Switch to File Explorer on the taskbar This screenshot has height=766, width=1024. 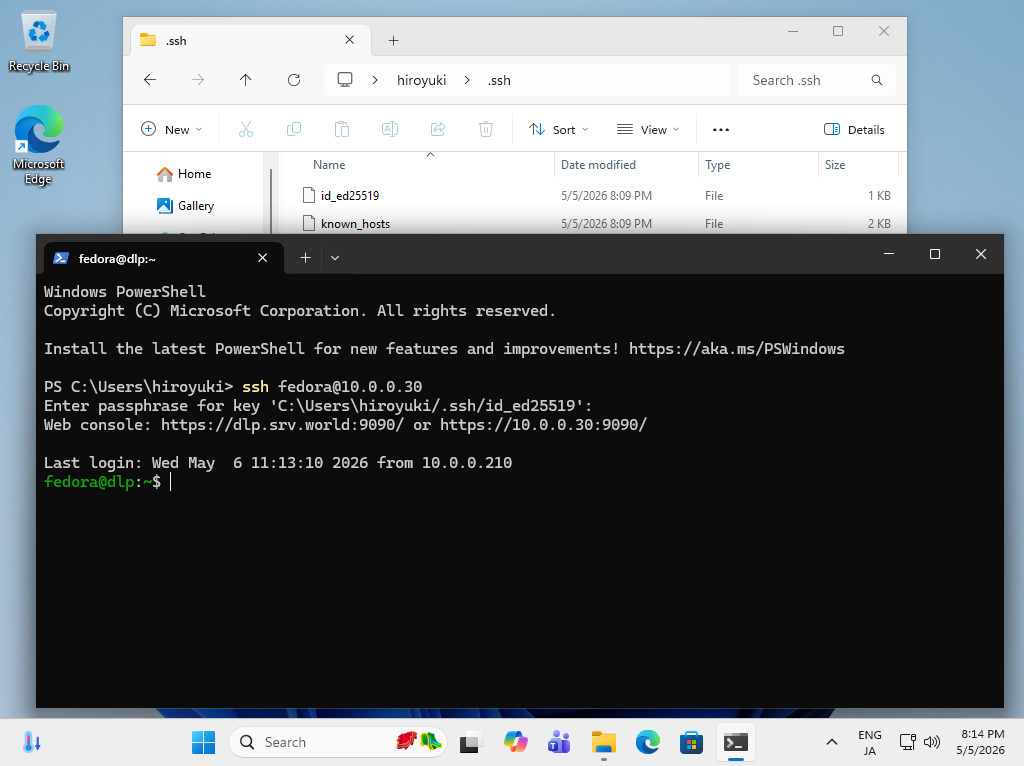603,742
